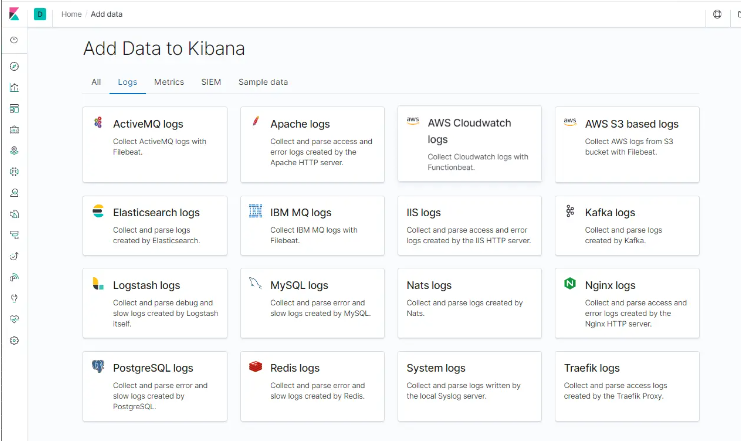741x441 pixels.
Task: Click the Kafka logo icon
Action: 570,211
